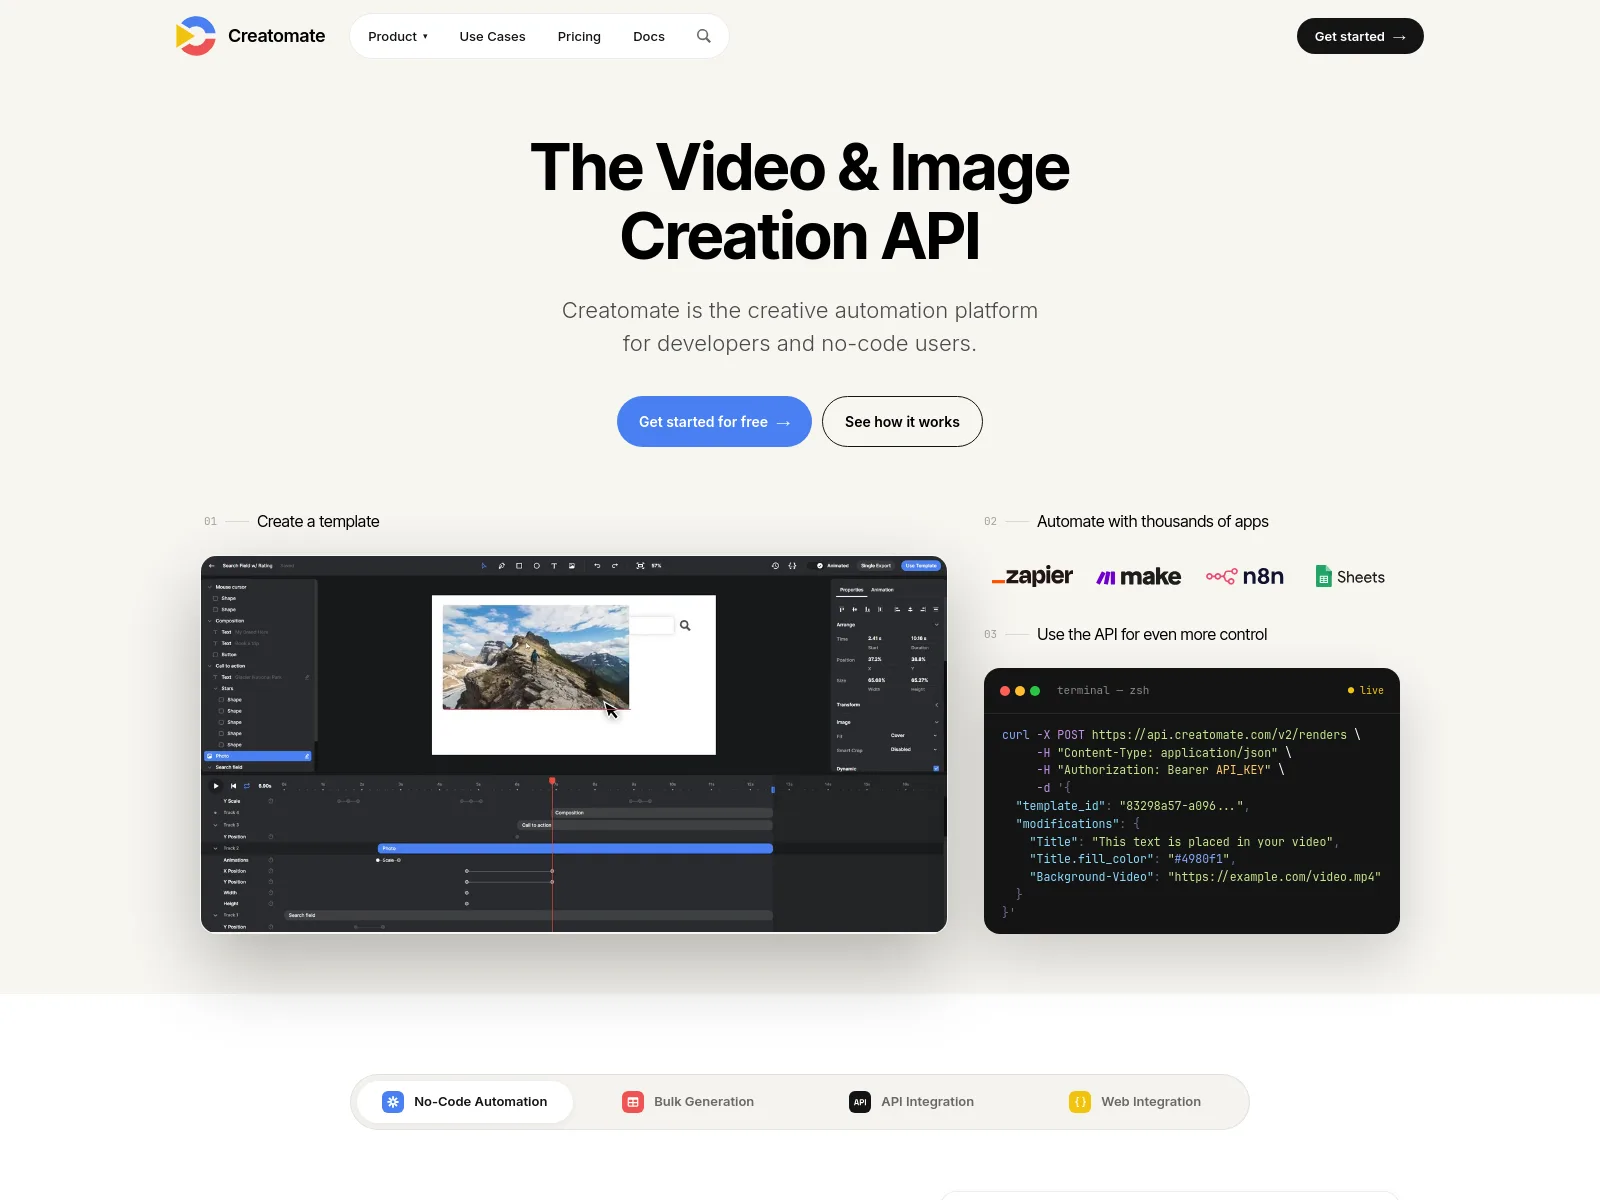This screenshot has height=1200, width=1600.
Task: Go to Use Cases in navigation
Action: tap(492, 37)
